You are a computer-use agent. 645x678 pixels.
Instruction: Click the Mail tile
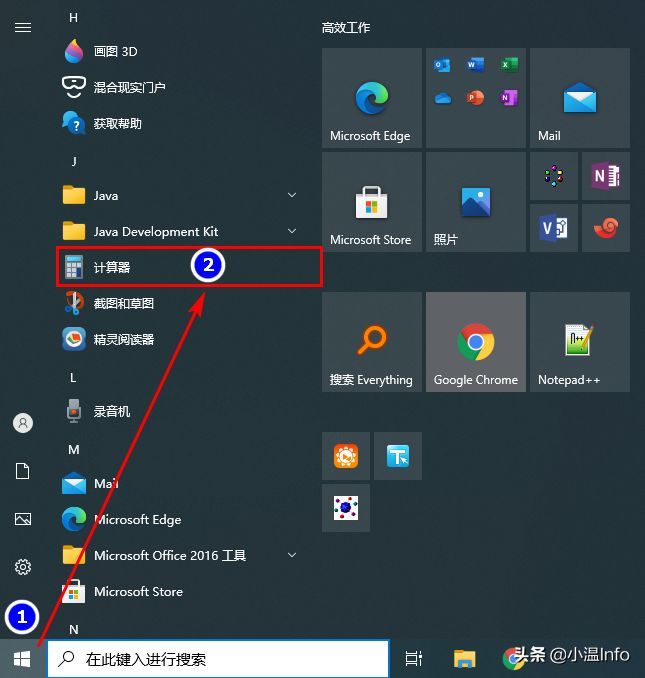click(x=580, y=98)
